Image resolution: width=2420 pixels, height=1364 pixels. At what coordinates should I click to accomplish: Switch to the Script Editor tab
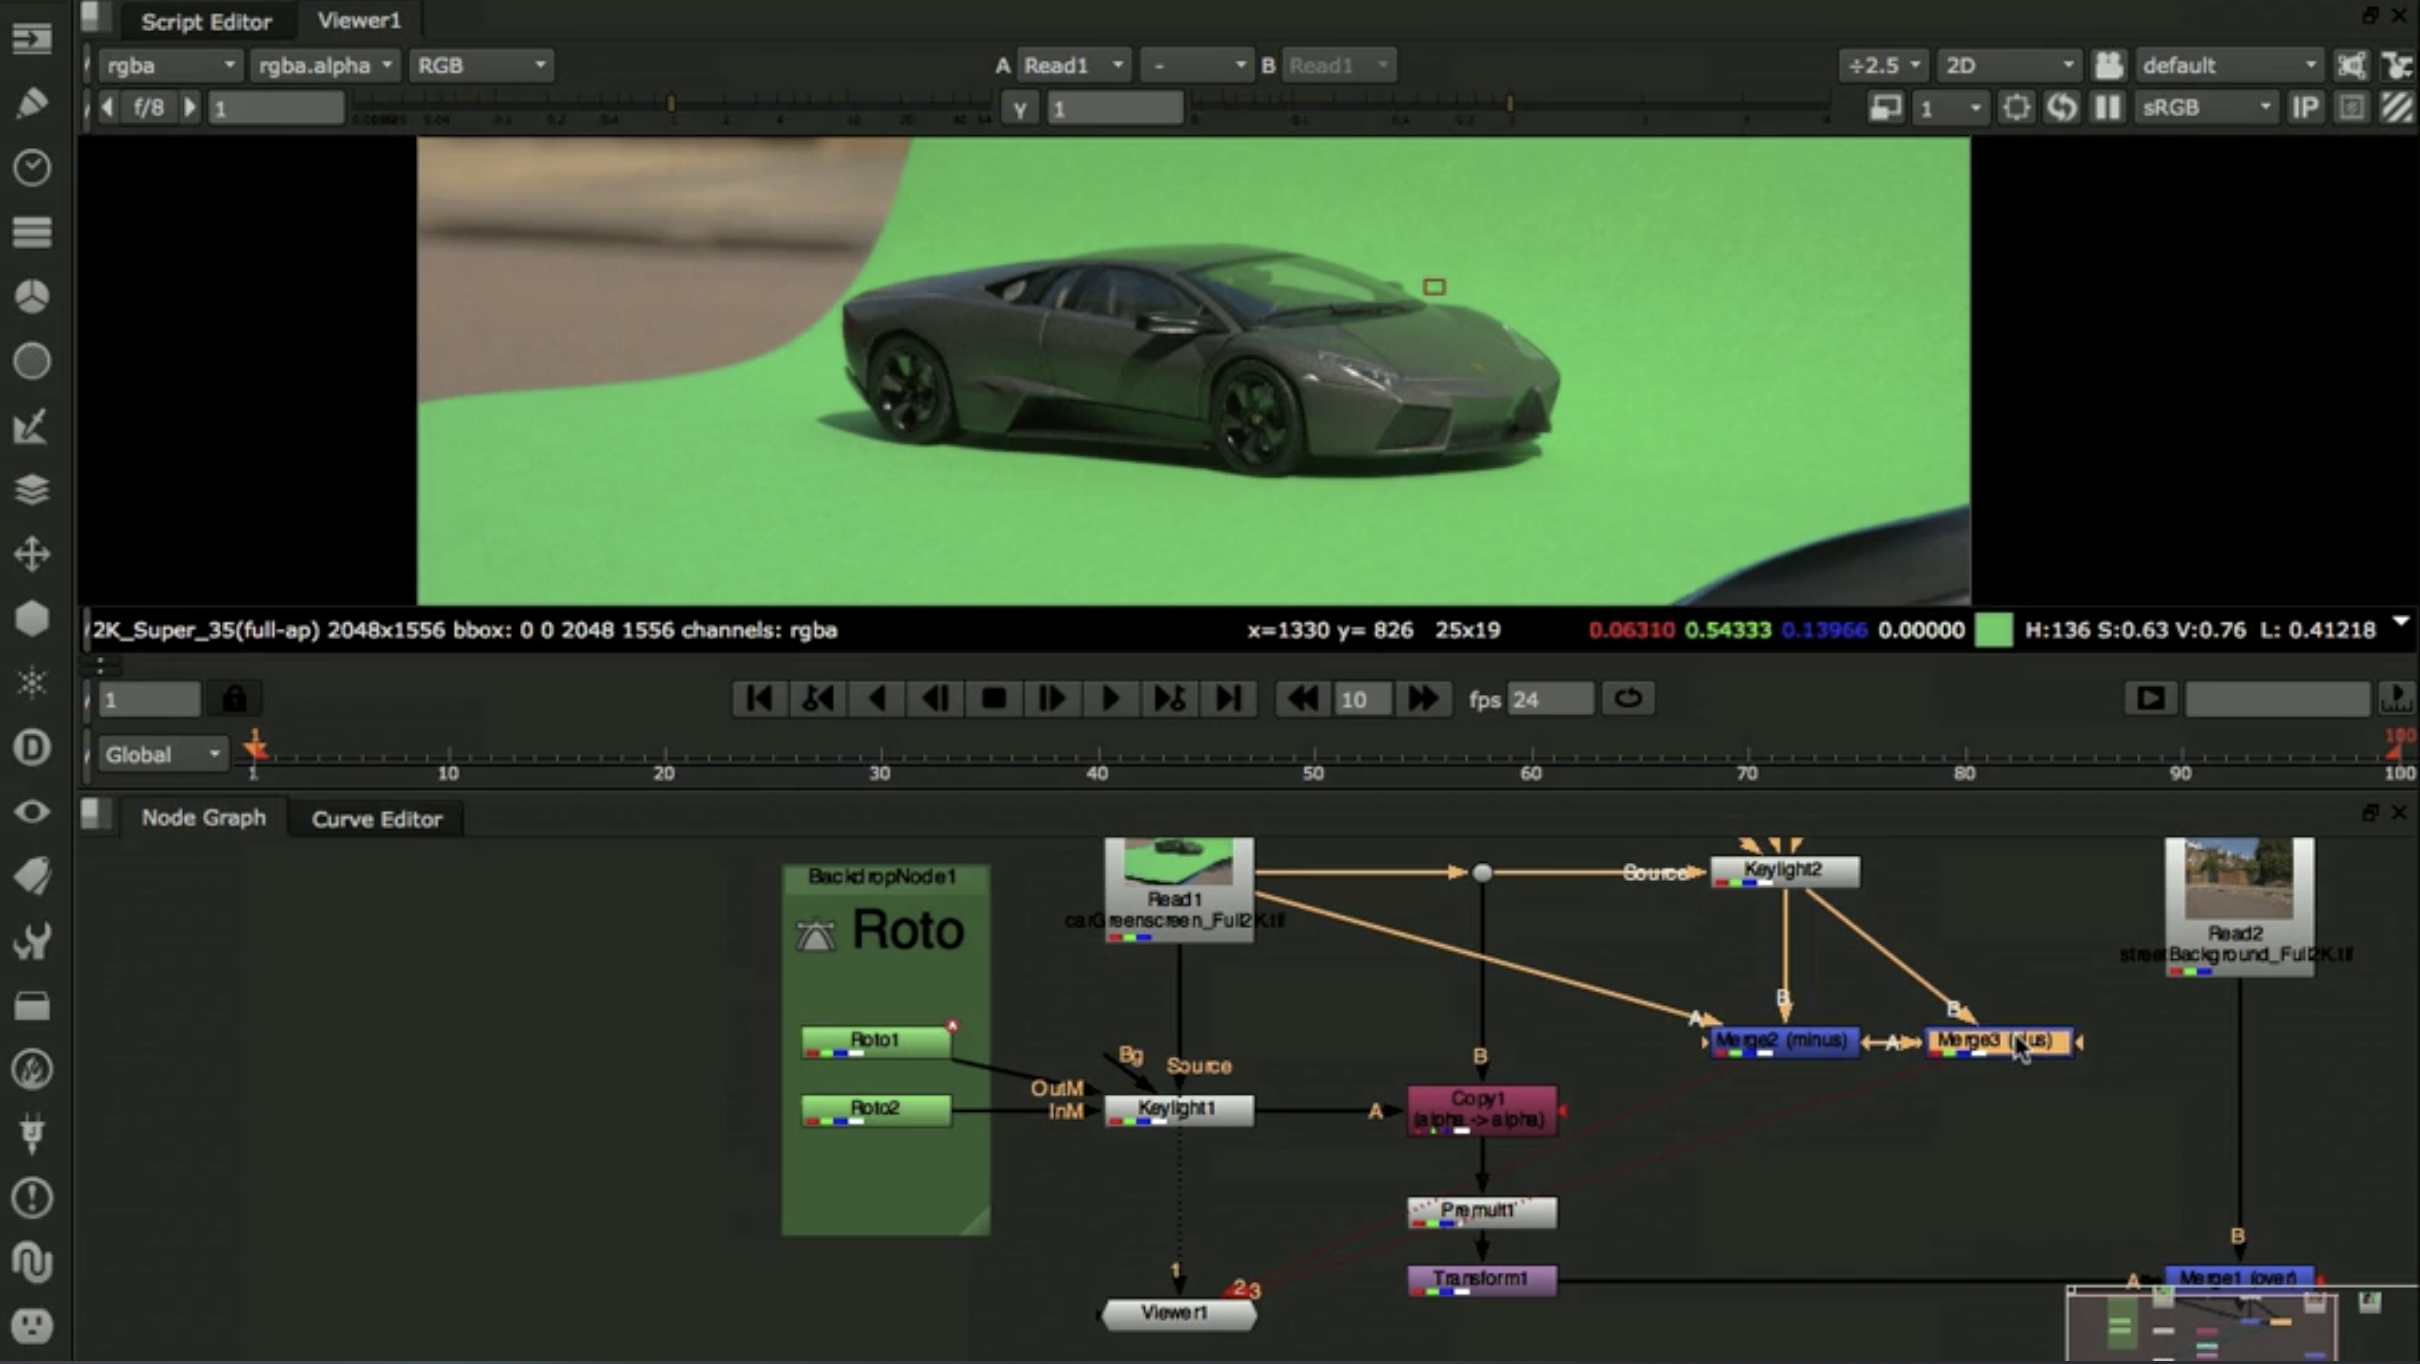click(206, 21)
